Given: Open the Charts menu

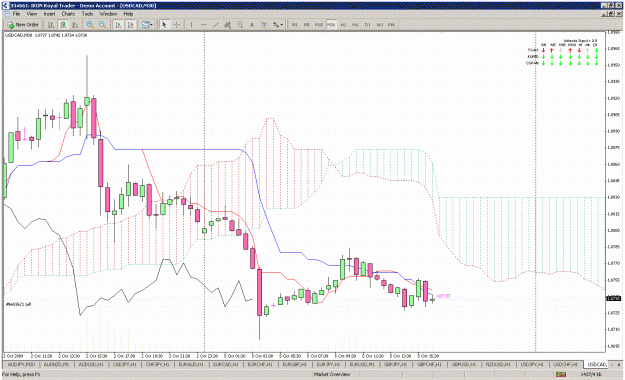Looking at the screenshot, I should point(68,14).
